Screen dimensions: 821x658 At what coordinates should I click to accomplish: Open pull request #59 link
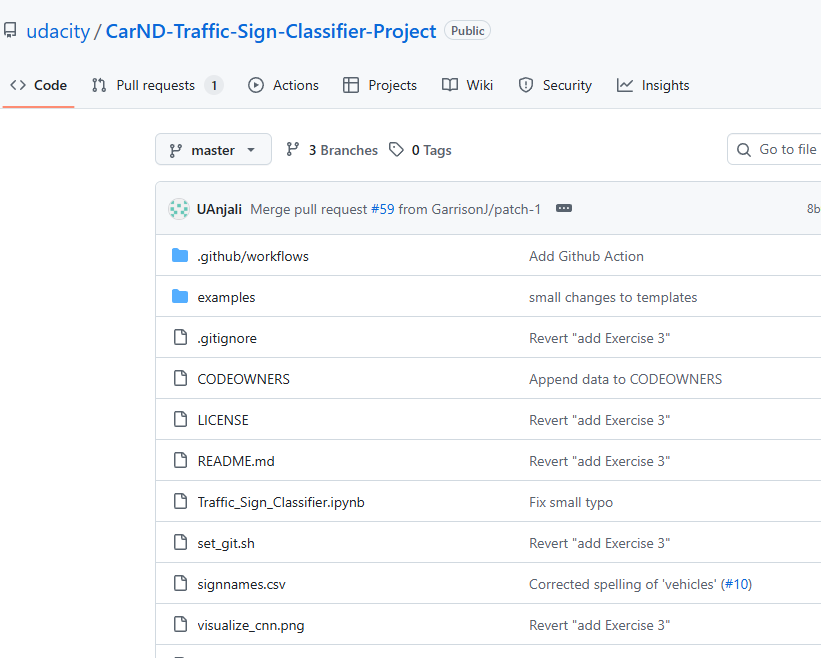click(382, 209)
